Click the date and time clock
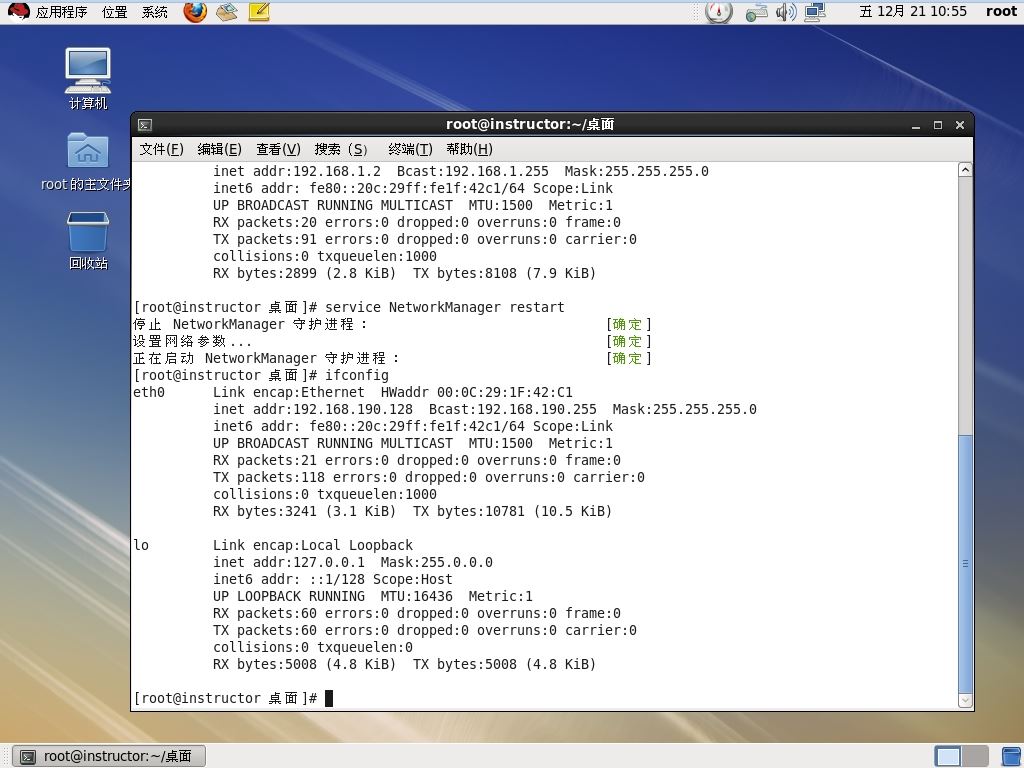The image size is (1024, 768). pyautogui.click(x=912, y=11)
